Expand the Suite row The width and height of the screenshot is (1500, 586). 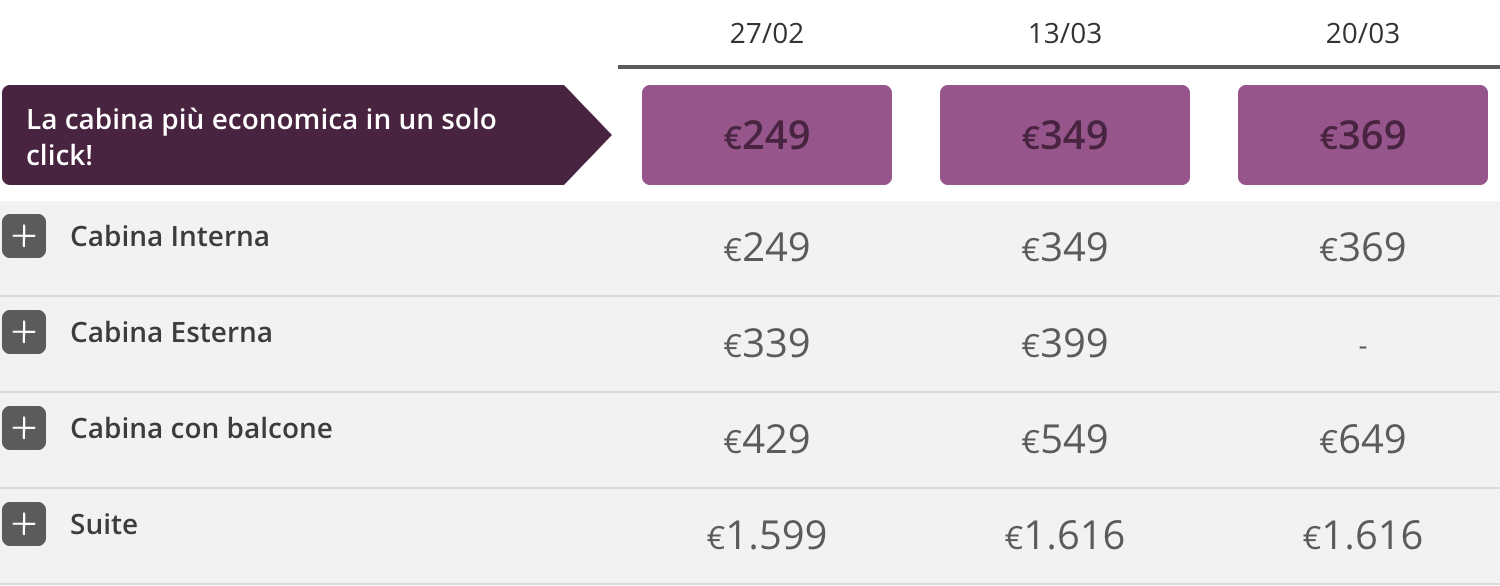pyautogui.click(x=24, y=524)
